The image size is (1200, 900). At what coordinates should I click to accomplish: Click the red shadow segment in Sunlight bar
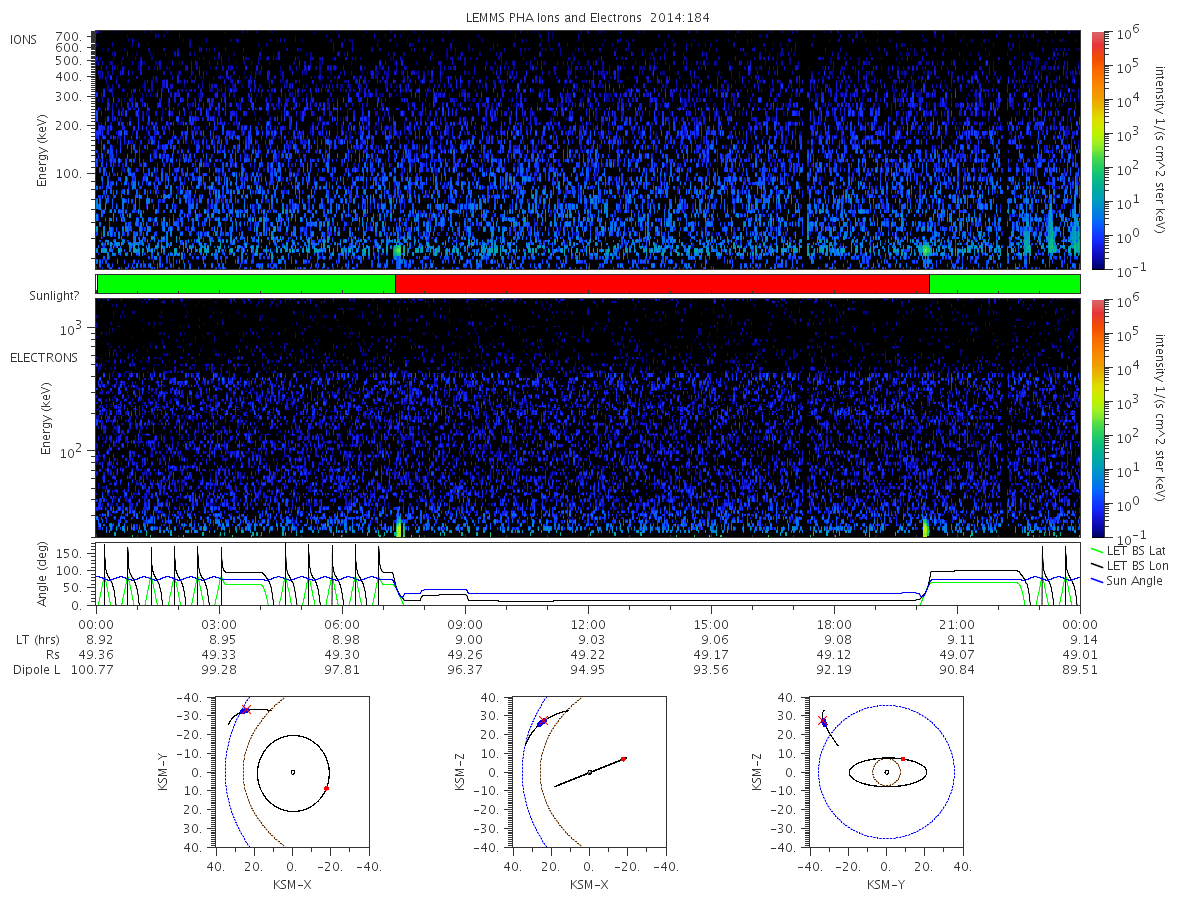[663, 284]
